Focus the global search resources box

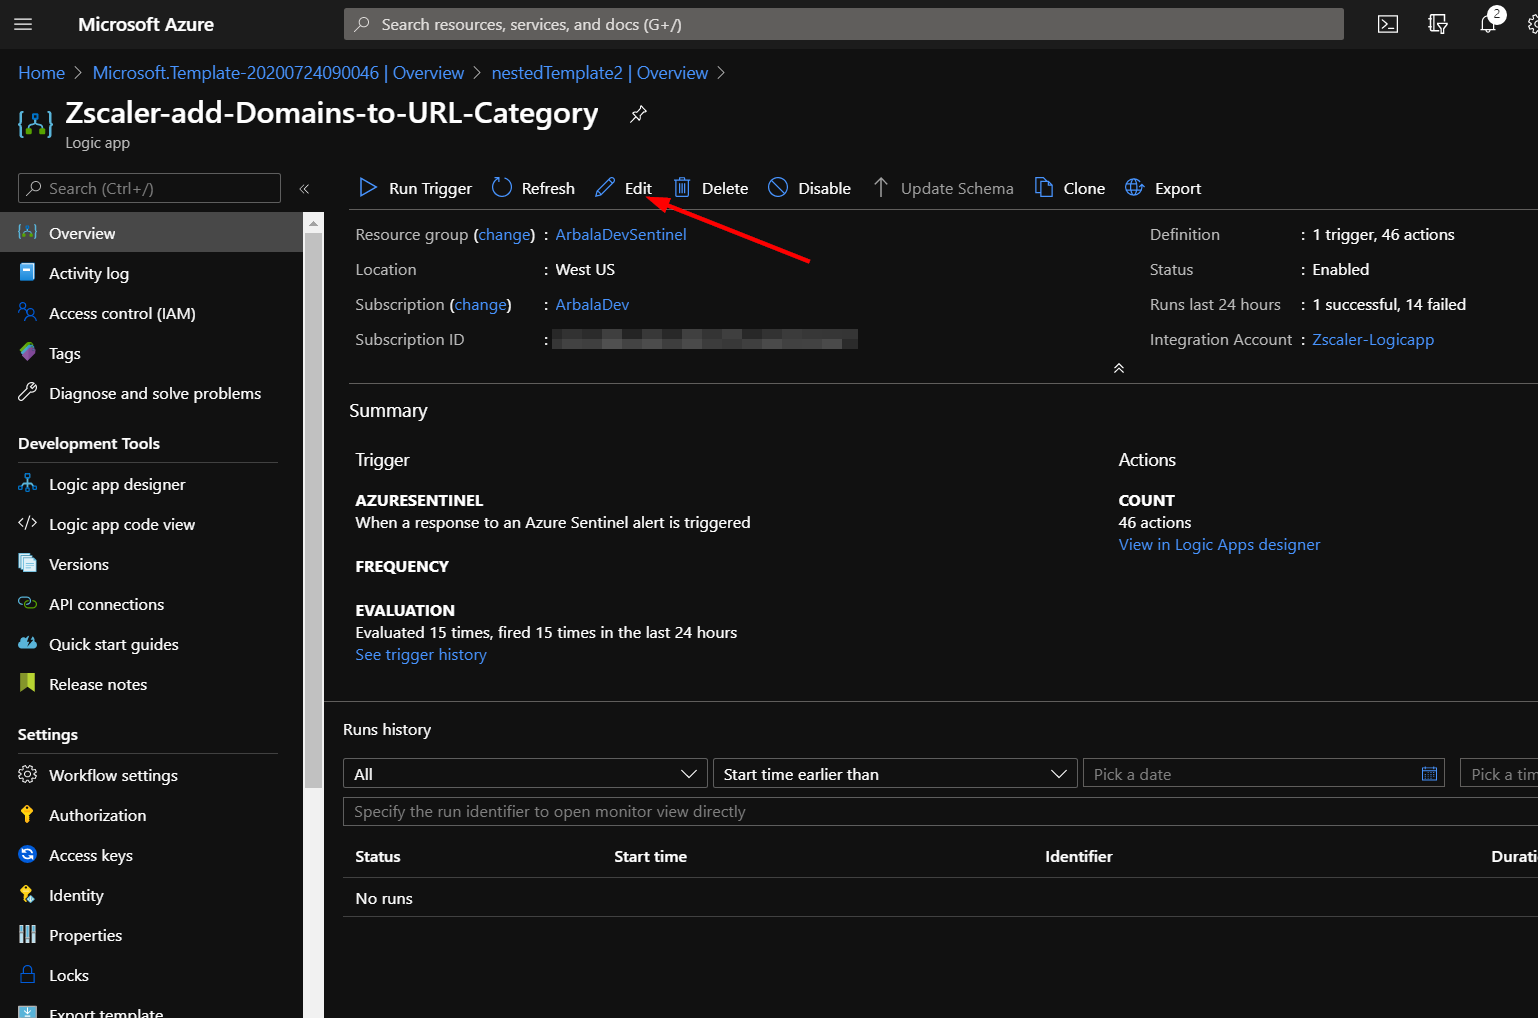click(x=844, y=24)
